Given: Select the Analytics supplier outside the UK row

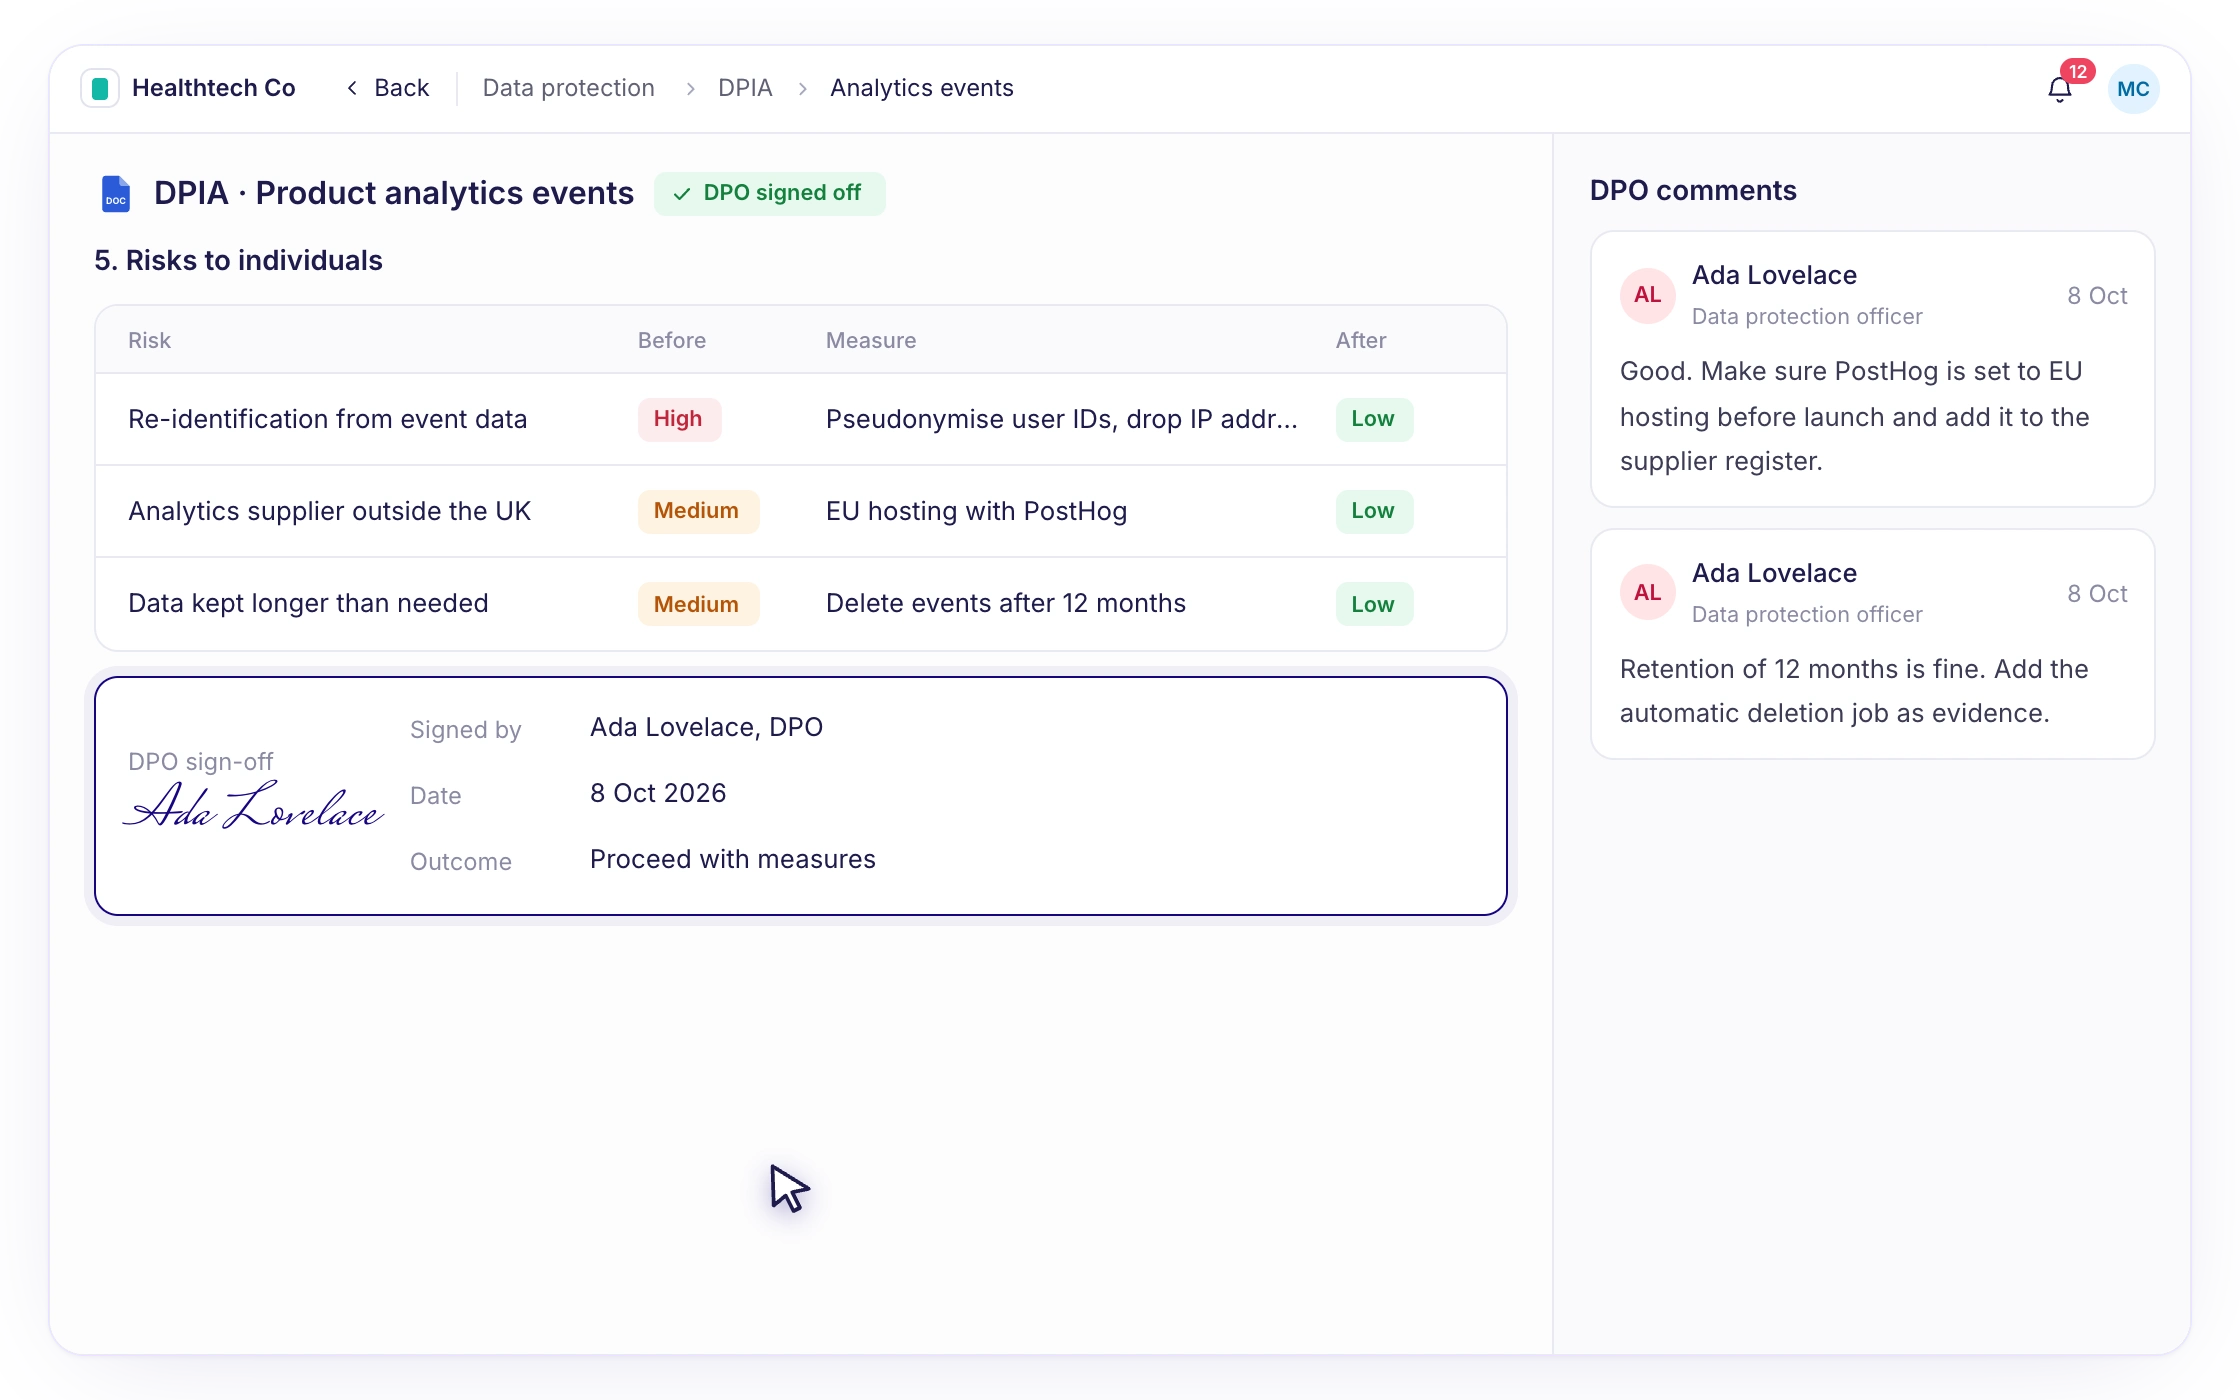Looking at the screenshot, I should click(x=800, y=511).
